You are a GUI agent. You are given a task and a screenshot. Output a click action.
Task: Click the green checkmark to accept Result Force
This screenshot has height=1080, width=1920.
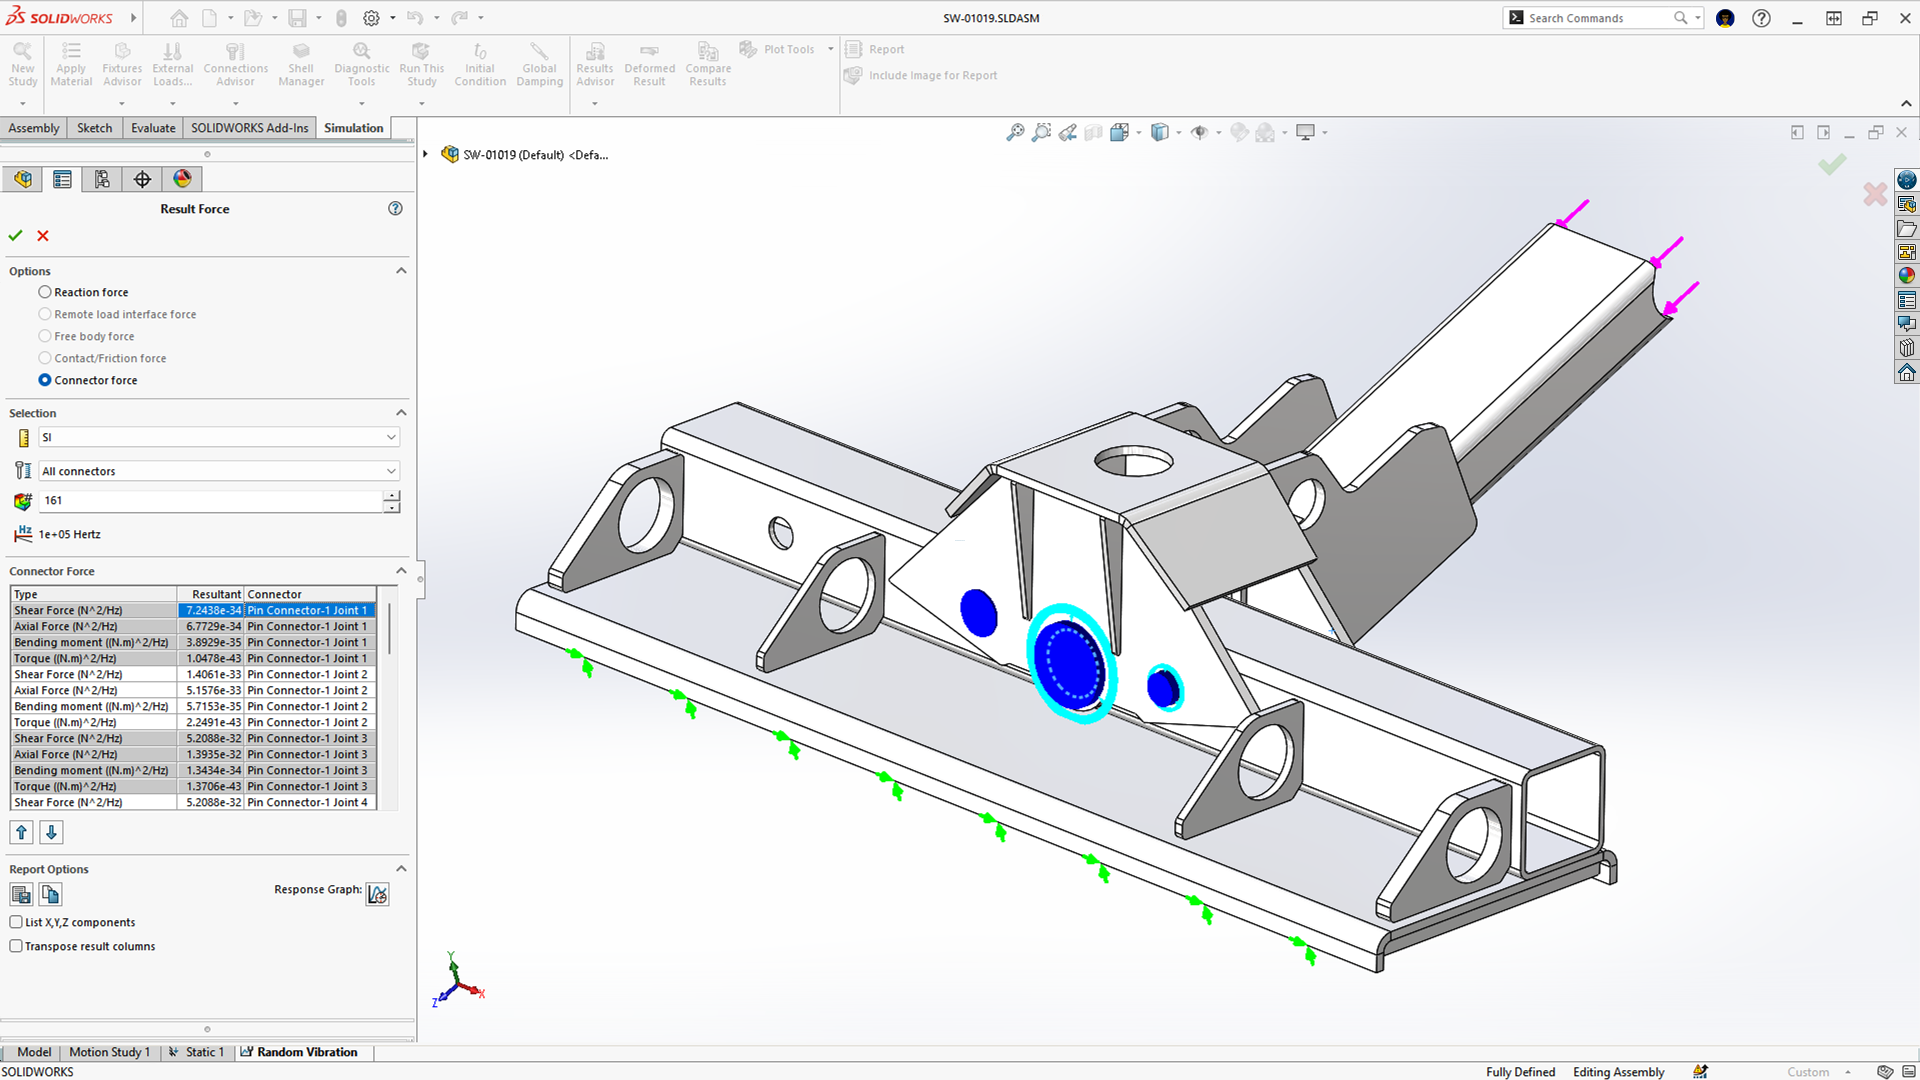click(15, 236)
